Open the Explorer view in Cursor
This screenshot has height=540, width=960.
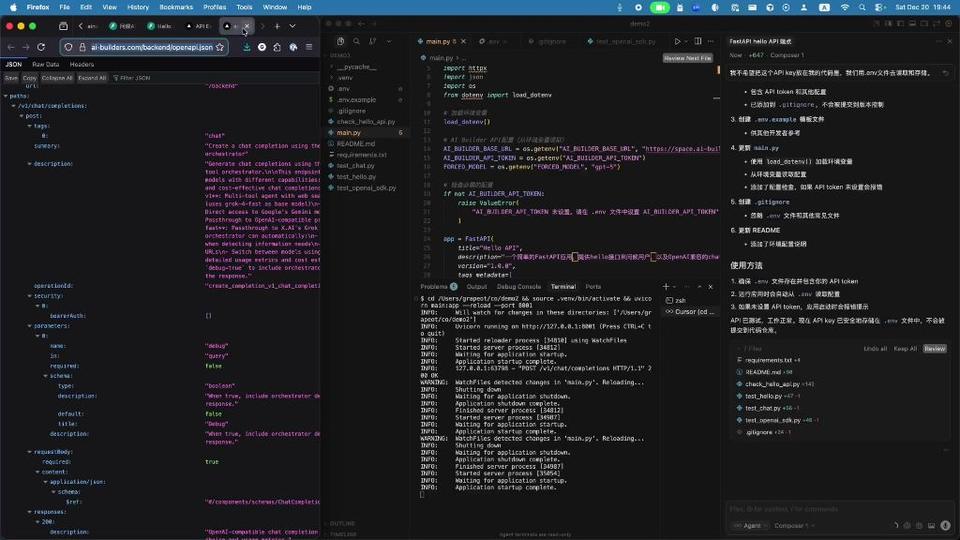(340, 41)
